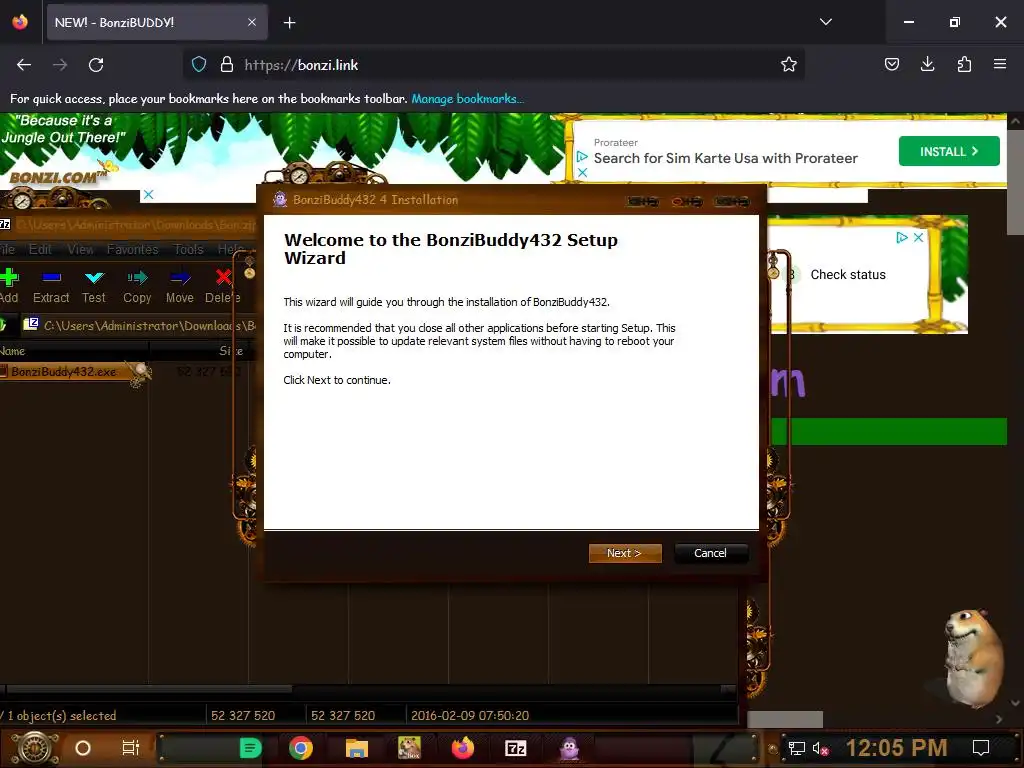This screenshot has height=768, width=1024.
Task: Click the Move tool in 7-Zip
Action: coord(180,287)
